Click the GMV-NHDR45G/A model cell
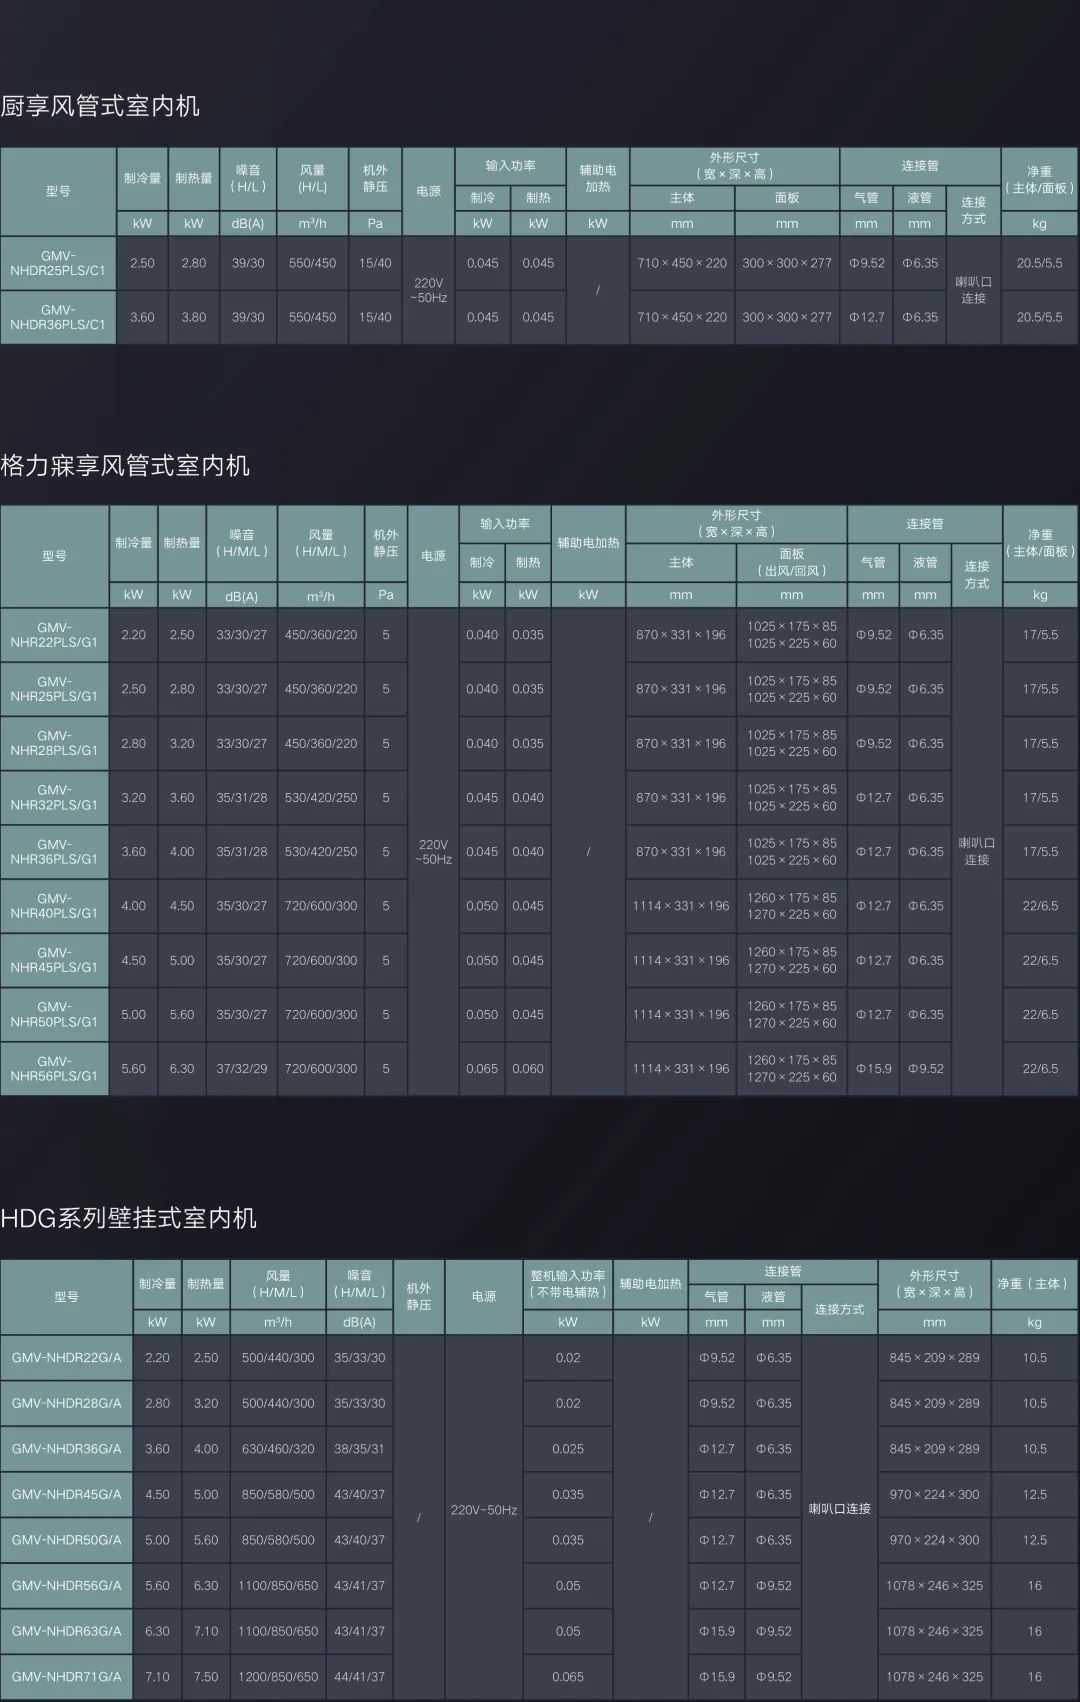Viewport: 1080px width, 1702px height. pyautogui.click(x=66, y=1494)
